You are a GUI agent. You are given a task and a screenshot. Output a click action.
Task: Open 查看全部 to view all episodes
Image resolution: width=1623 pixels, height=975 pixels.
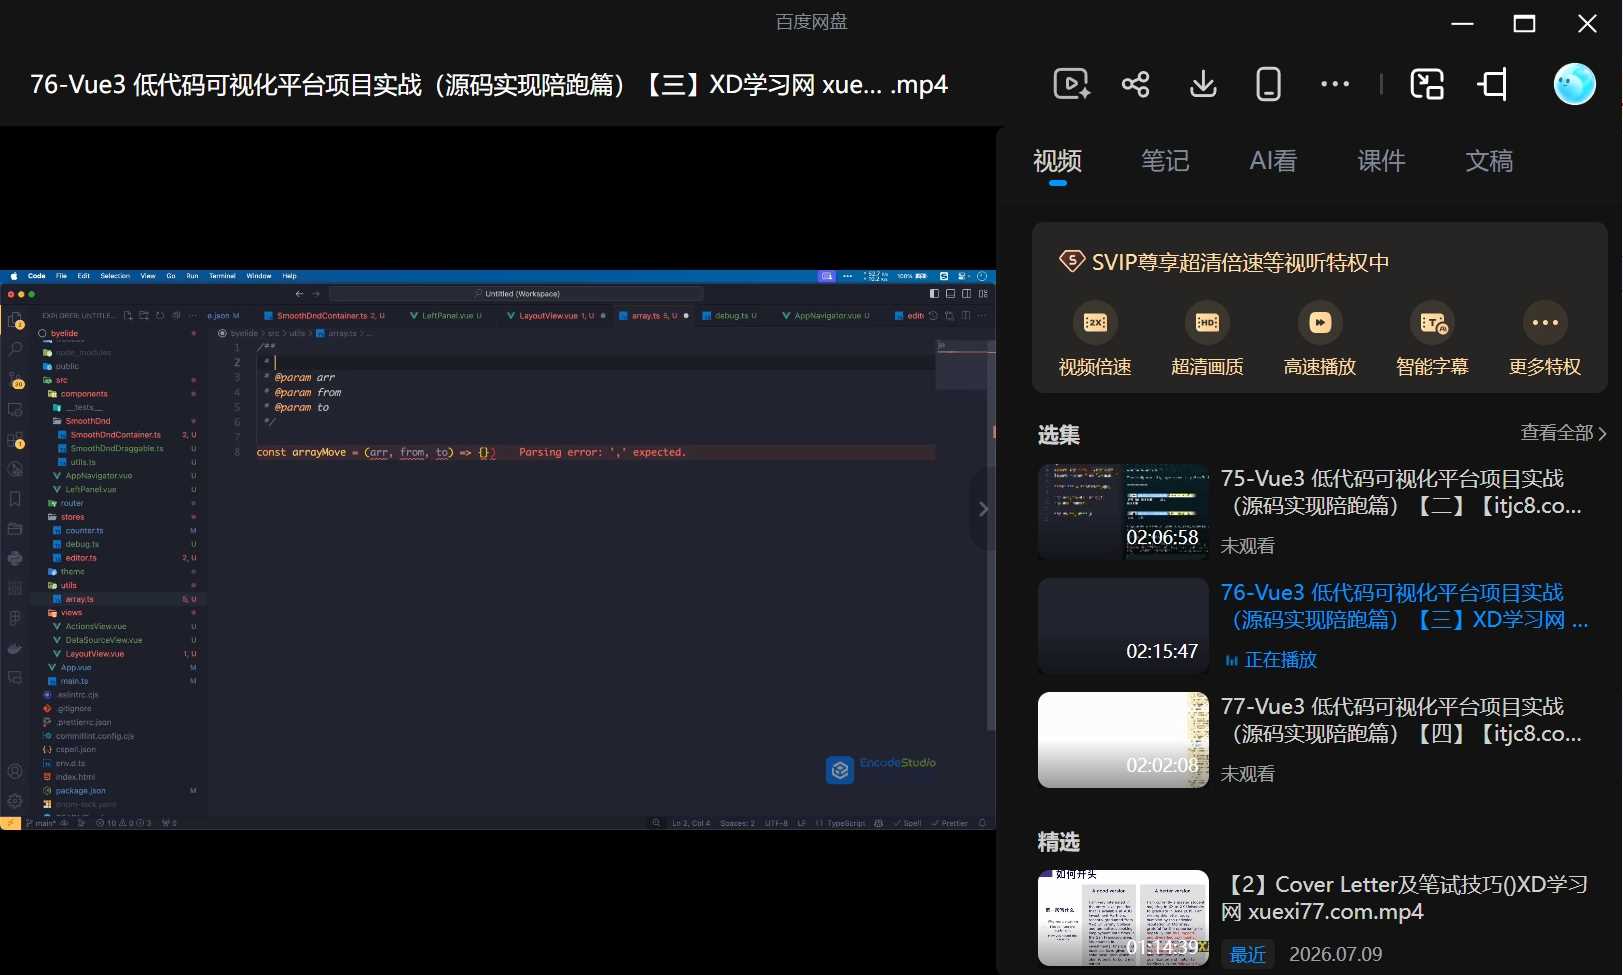click(x=1563, y=433)
